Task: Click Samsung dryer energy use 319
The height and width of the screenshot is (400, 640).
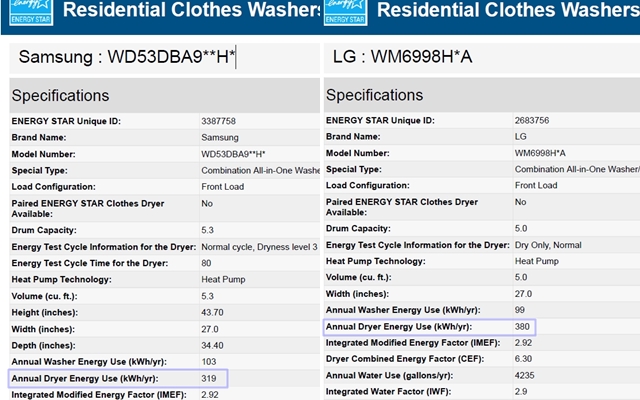Action: (209, 378)
